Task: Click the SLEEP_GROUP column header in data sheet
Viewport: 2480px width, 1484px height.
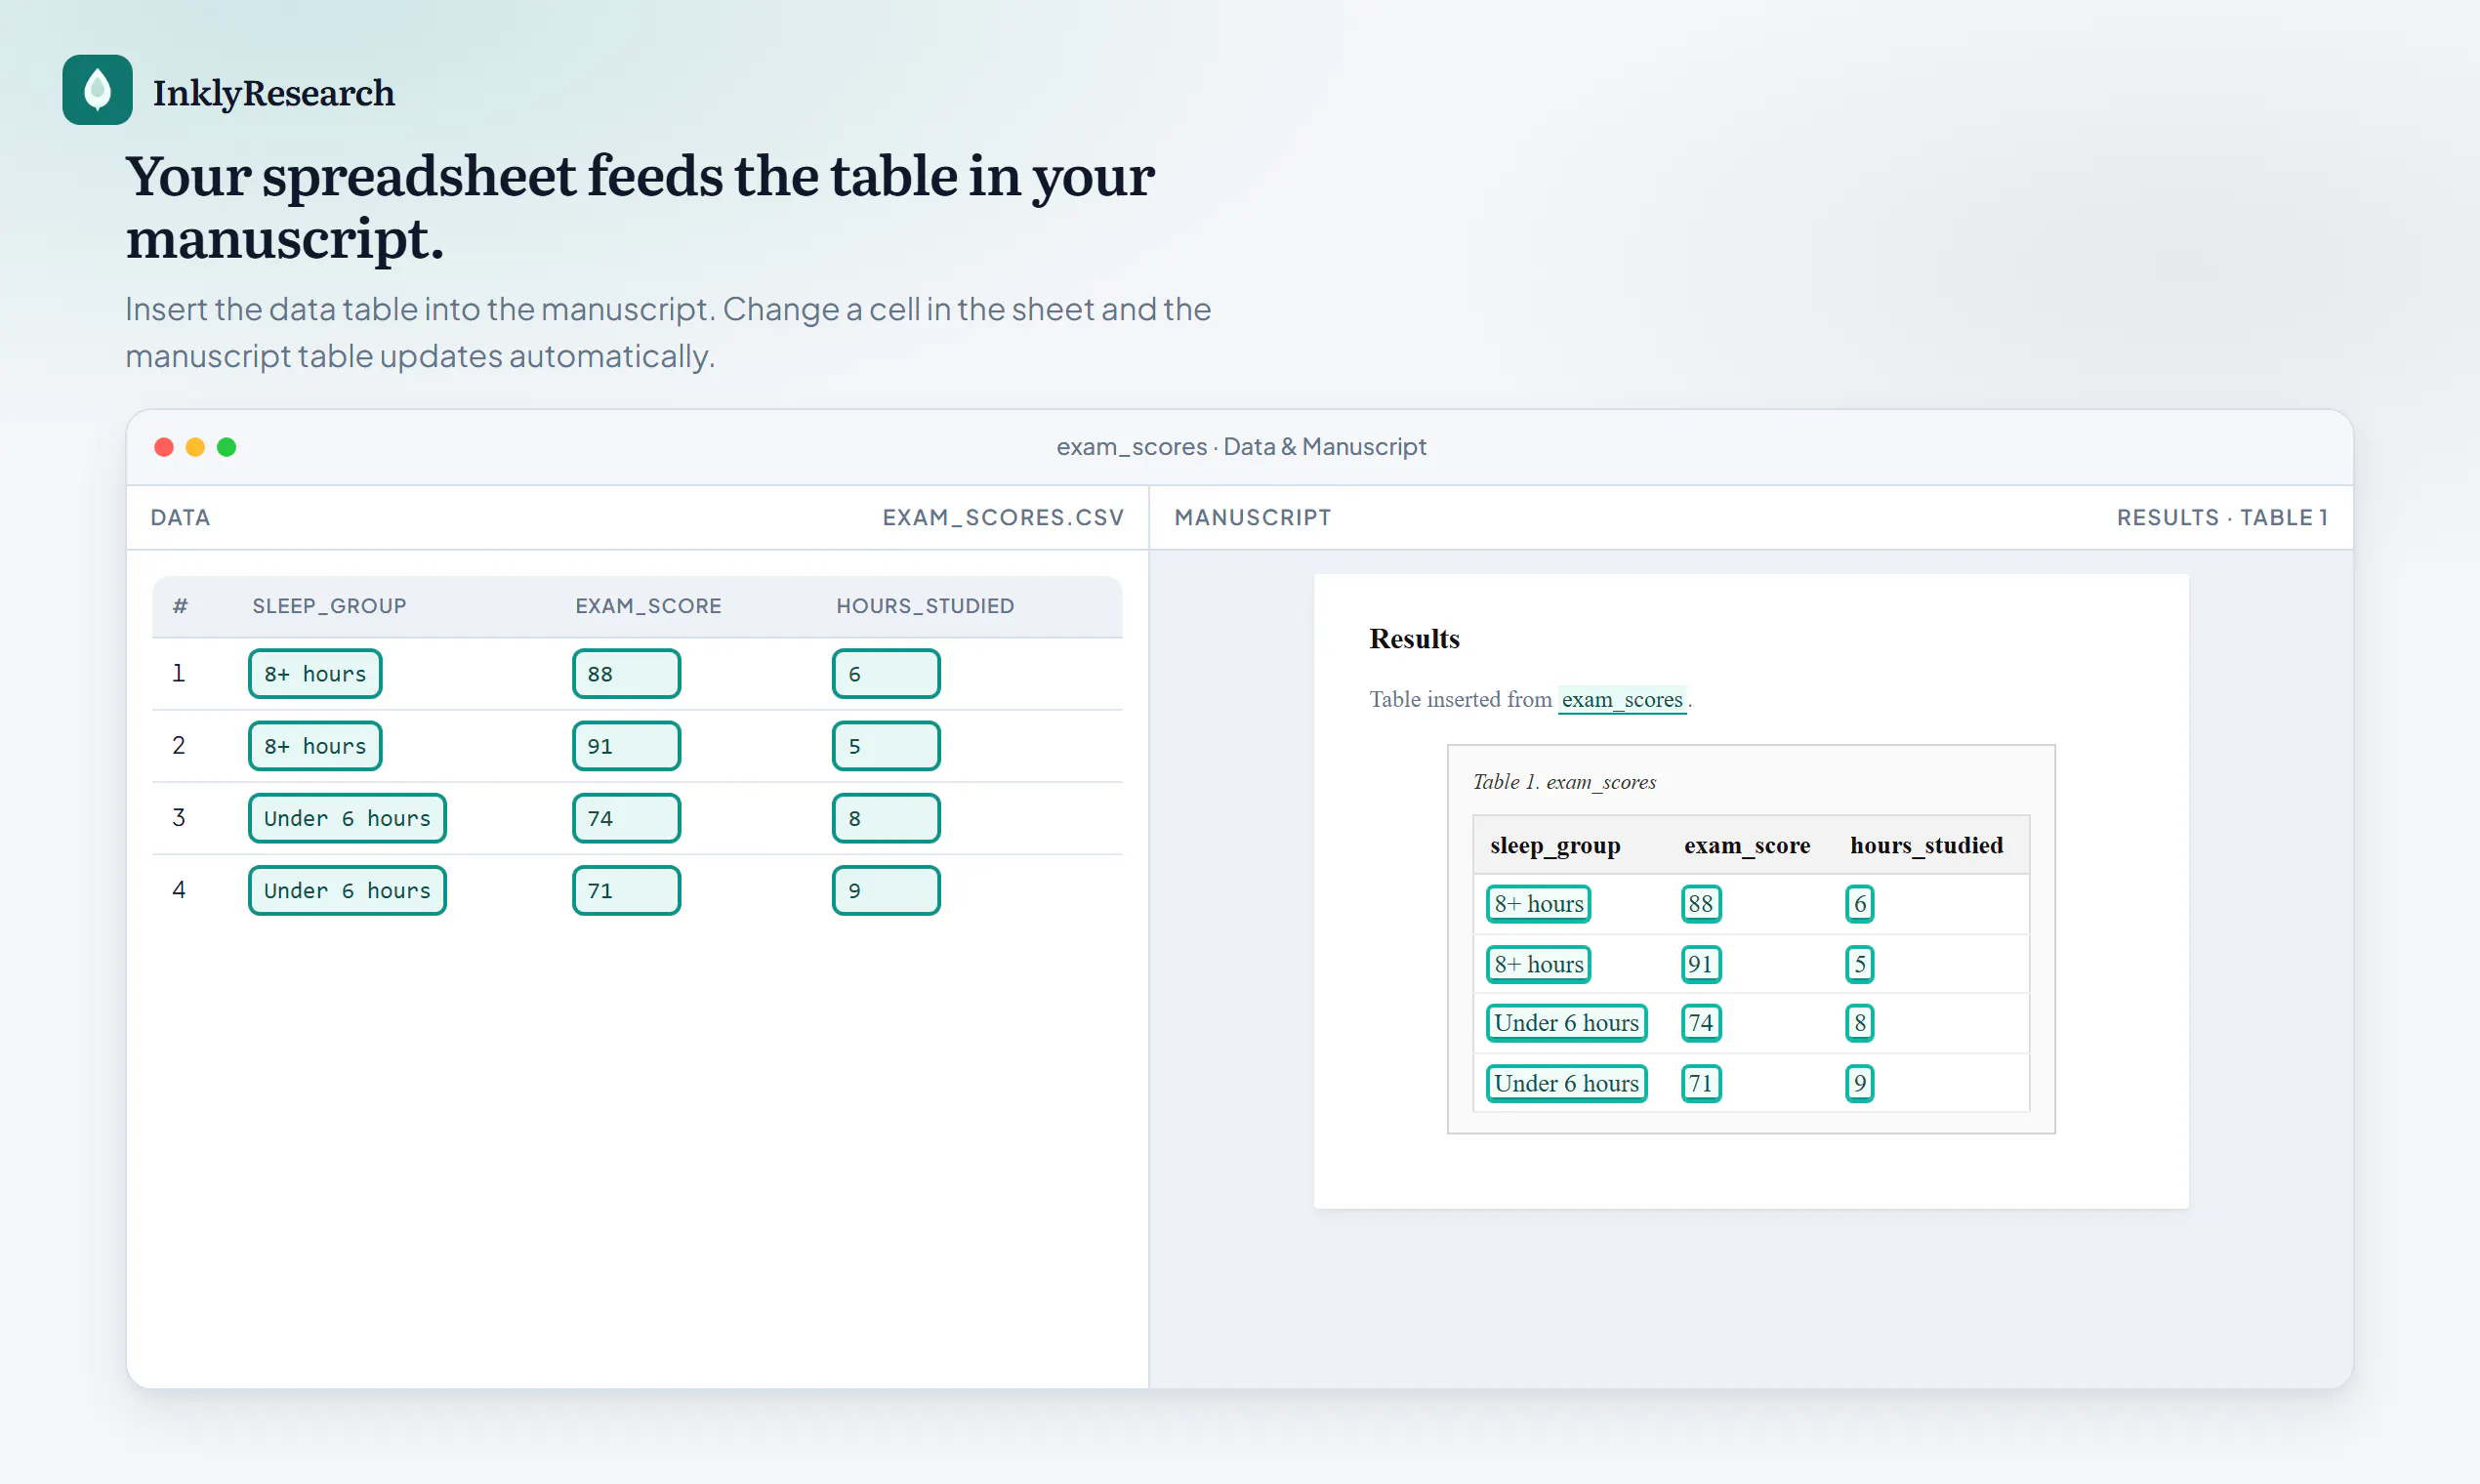Action: click(x=329, y=606)
